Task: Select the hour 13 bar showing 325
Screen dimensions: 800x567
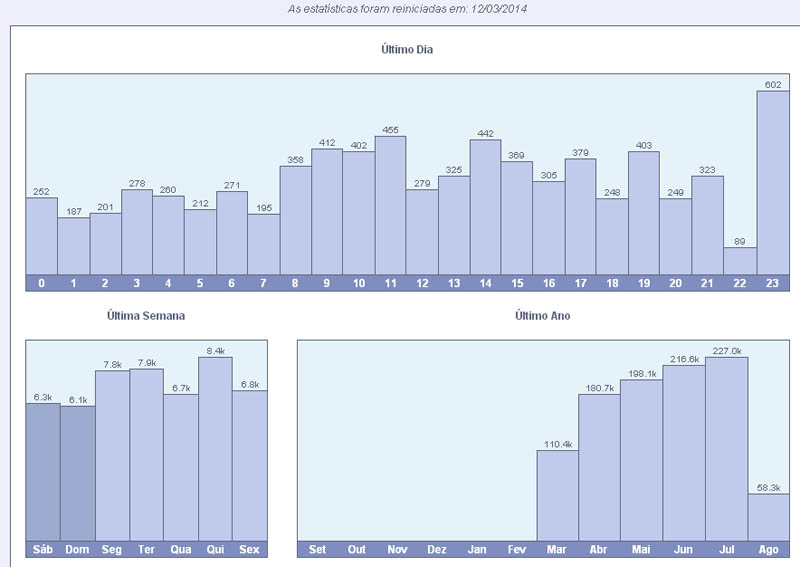Action: point(454,226)
